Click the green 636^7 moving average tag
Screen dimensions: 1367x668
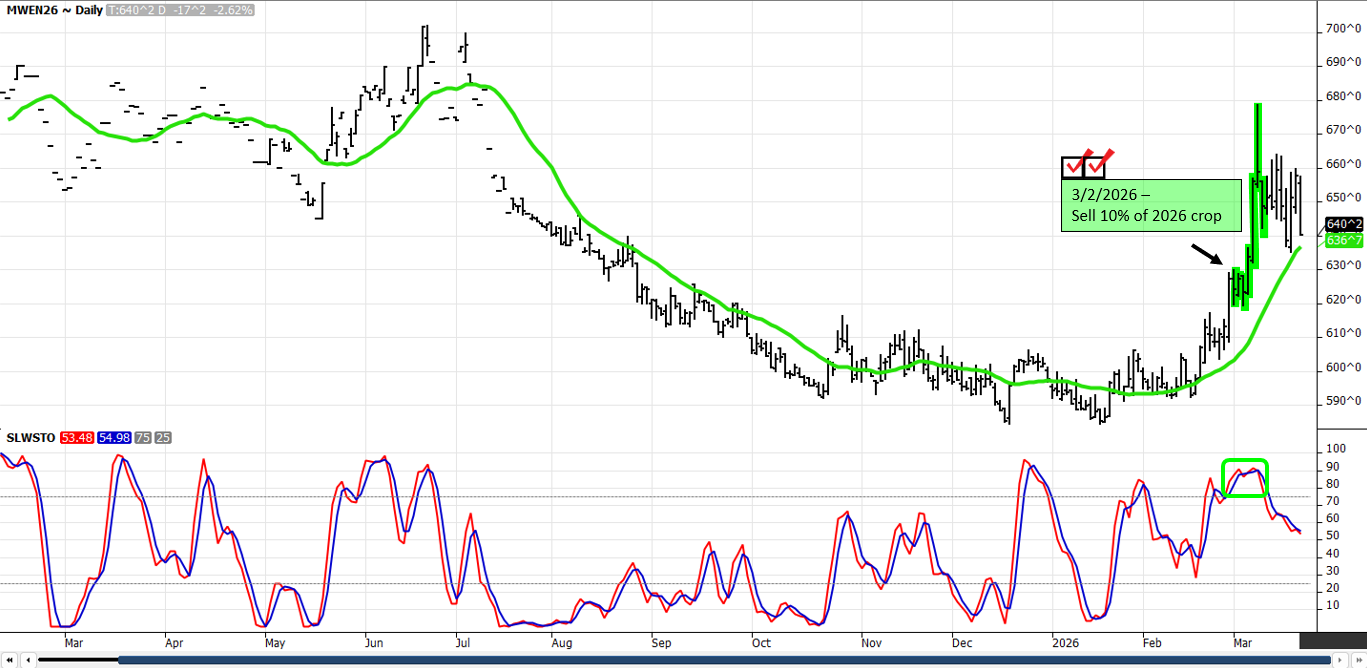1344,240
